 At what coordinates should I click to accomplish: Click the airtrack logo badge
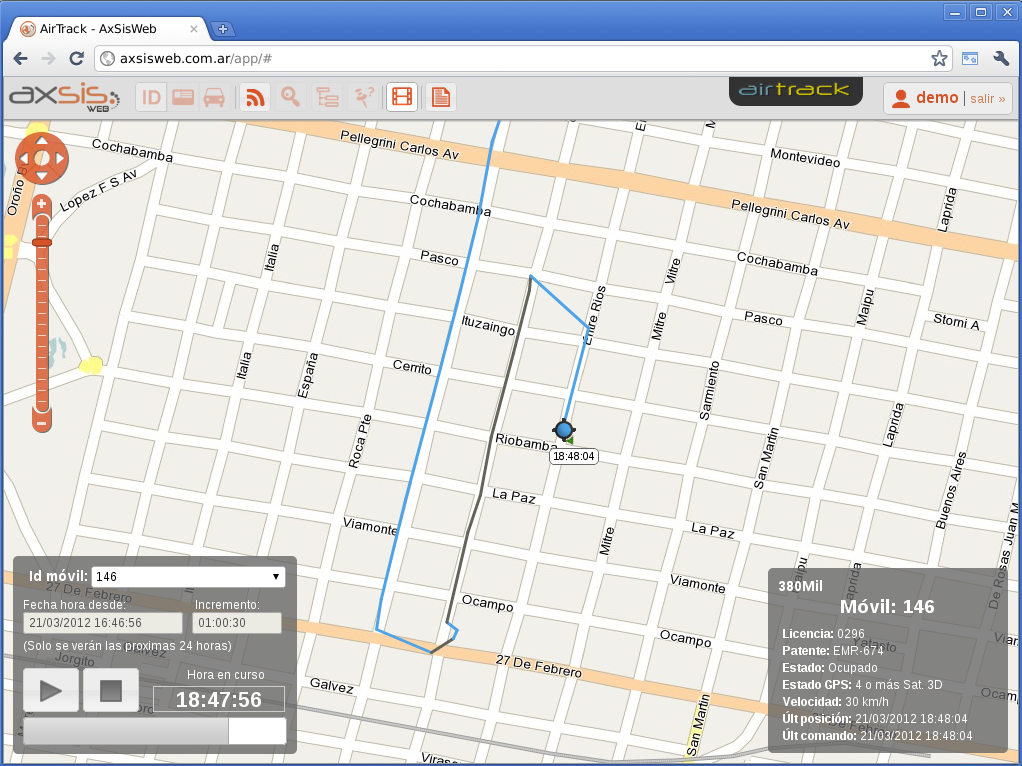click(x=795, y=91)
